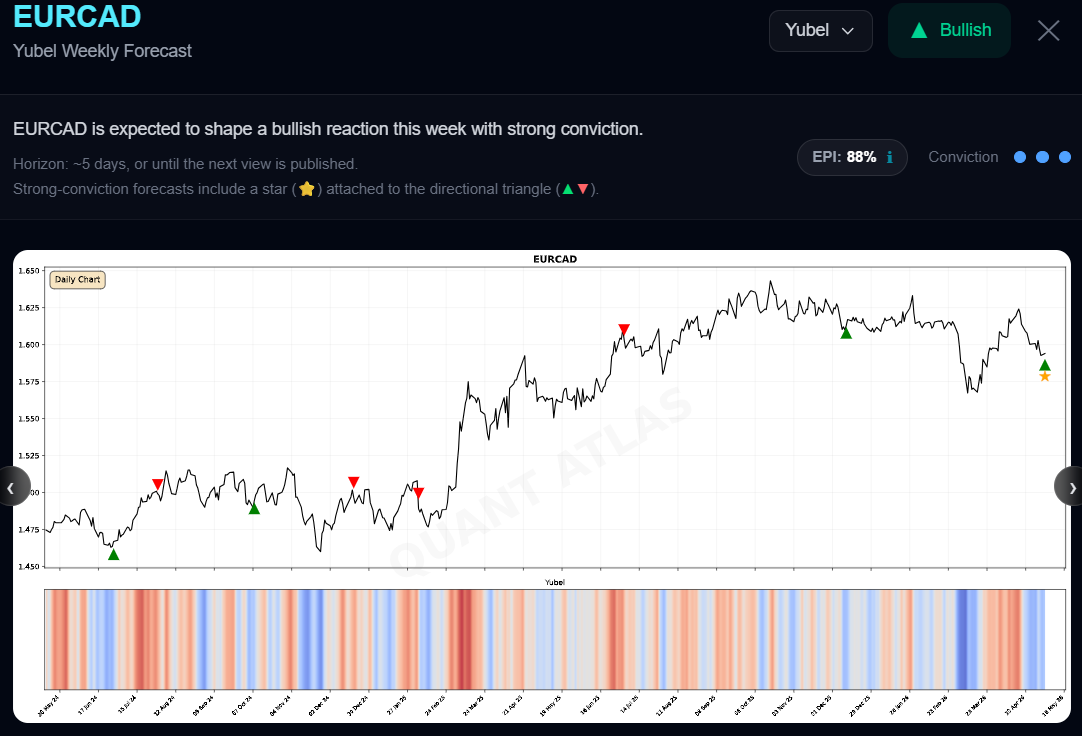This screenshot has width=1082, height=736.
Task: Click the latest green triangle above star
Action: (1045, 366)
